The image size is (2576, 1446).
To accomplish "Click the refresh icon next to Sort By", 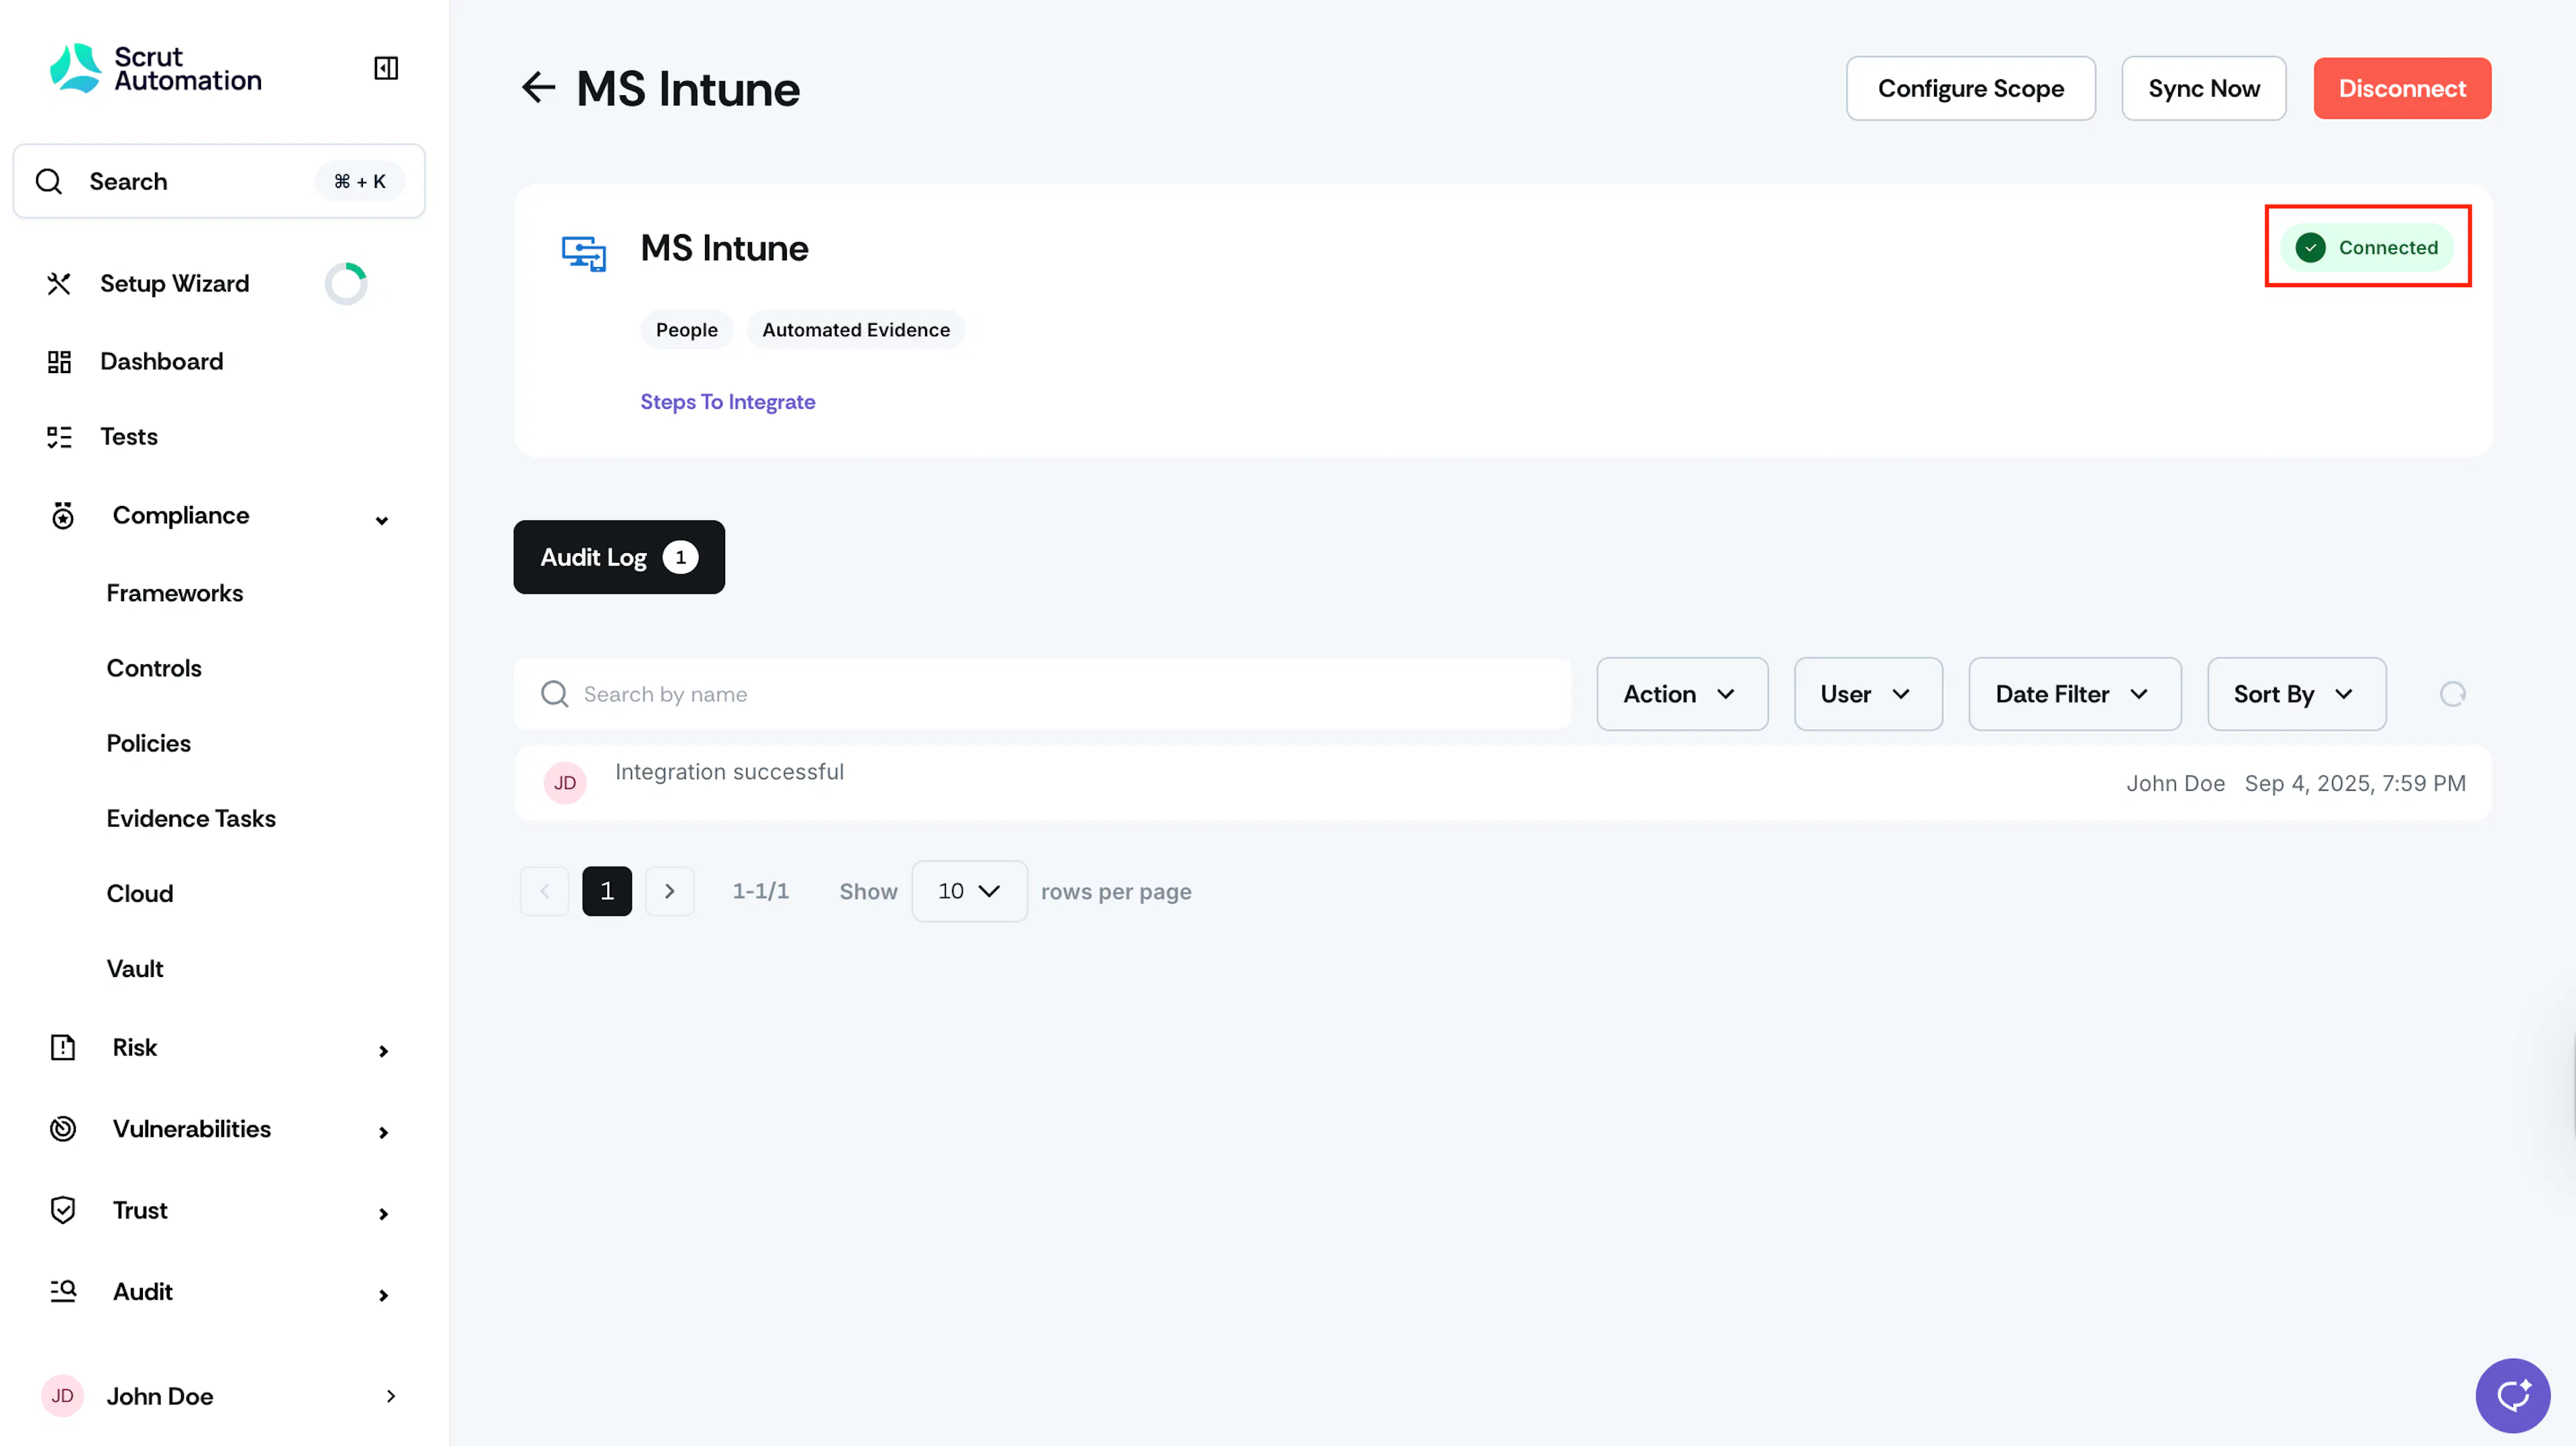I will (2453, 694).
